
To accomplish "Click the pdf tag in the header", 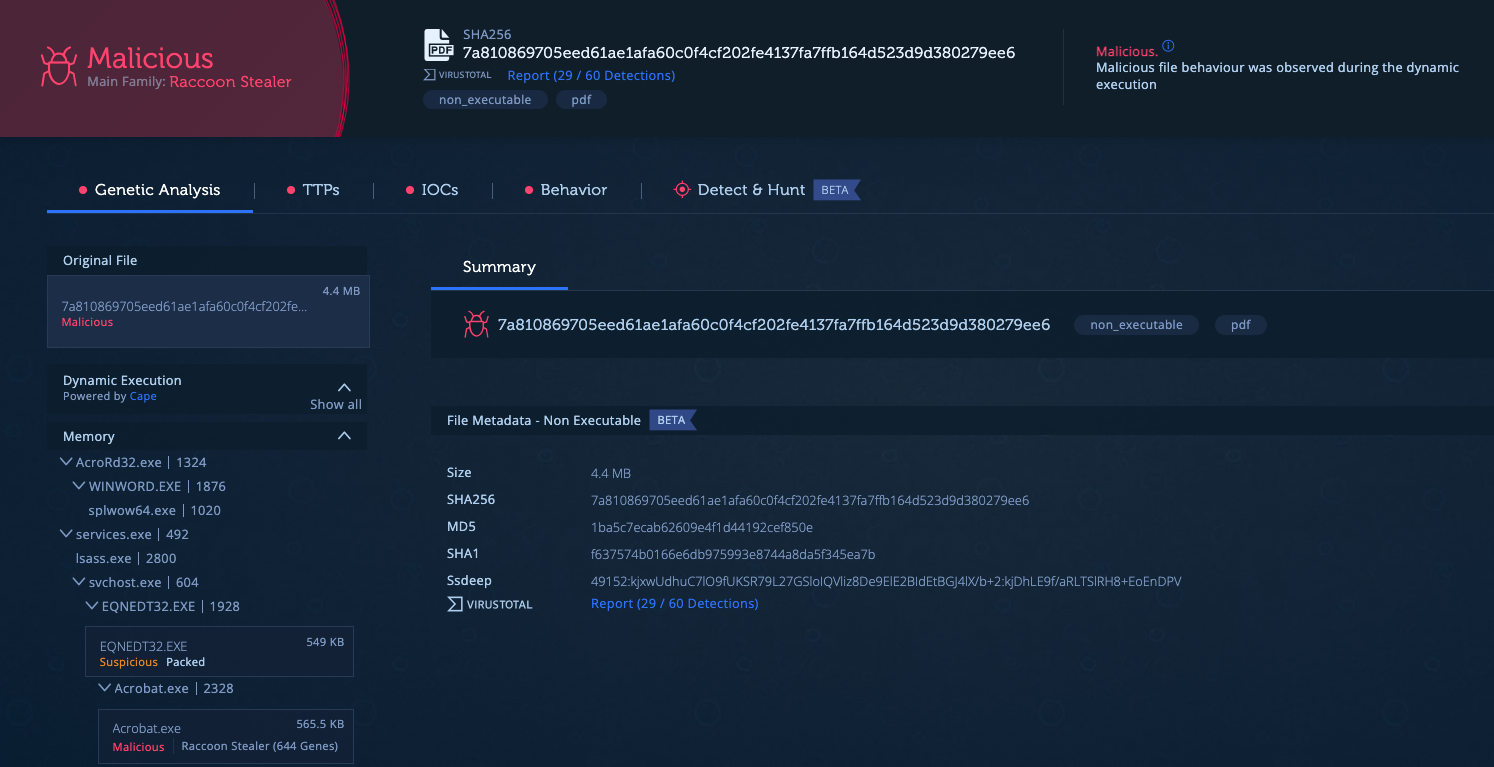I will [x=581, y=100].
